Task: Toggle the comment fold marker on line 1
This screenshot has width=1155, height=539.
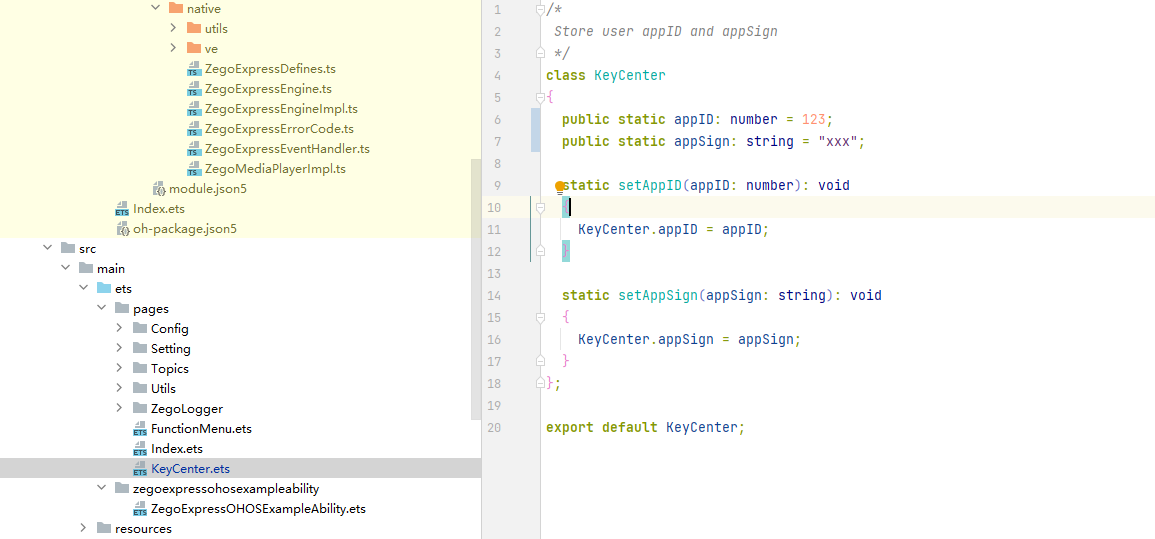Action: [x=541, y=10]
